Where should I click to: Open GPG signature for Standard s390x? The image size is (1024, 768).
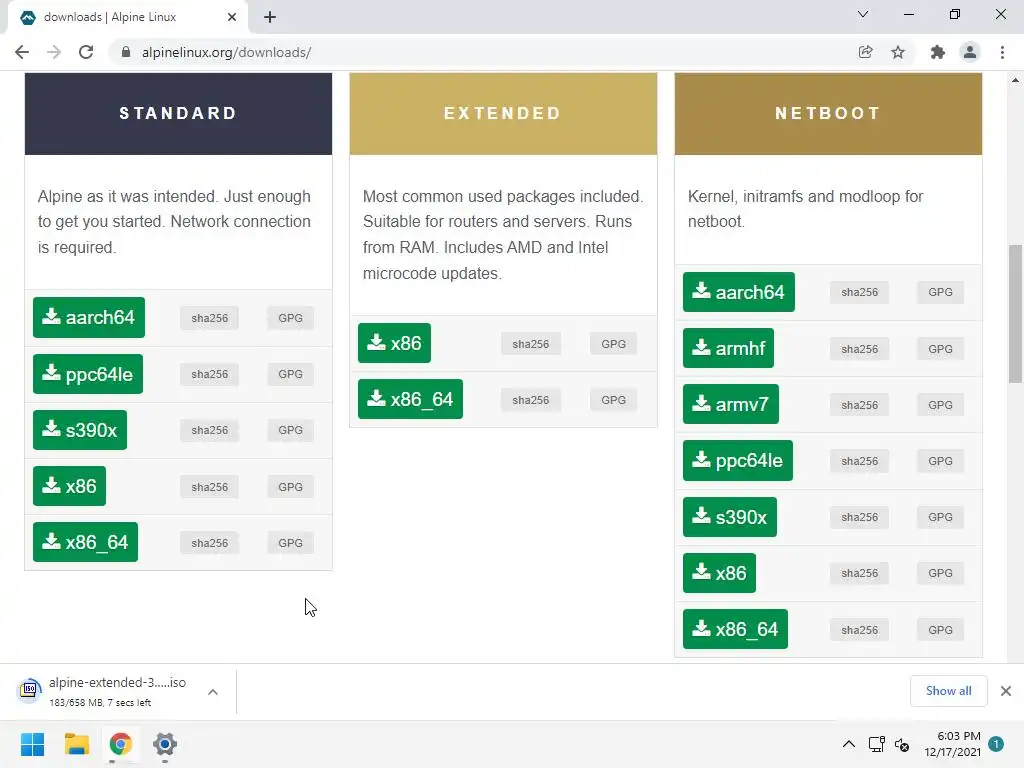pos(291,430)
